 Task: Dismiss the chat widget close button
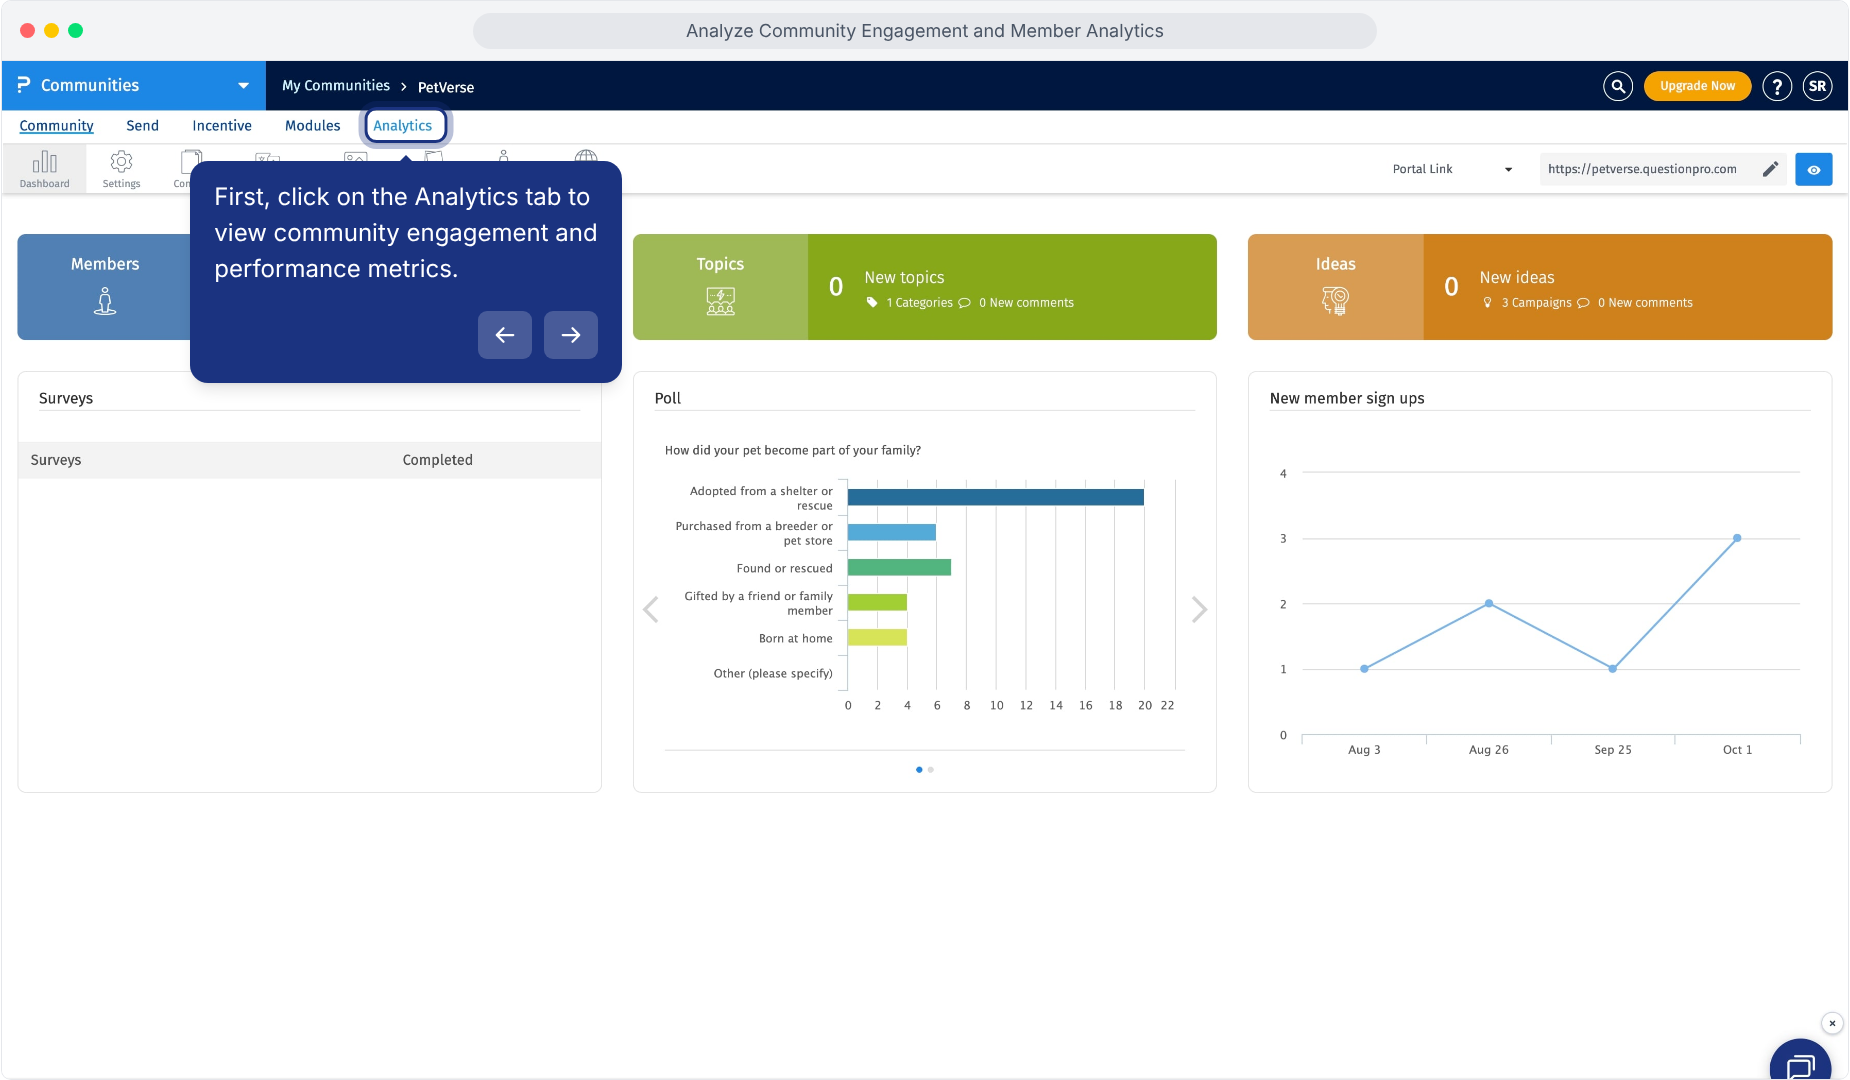point(1832,1023)
